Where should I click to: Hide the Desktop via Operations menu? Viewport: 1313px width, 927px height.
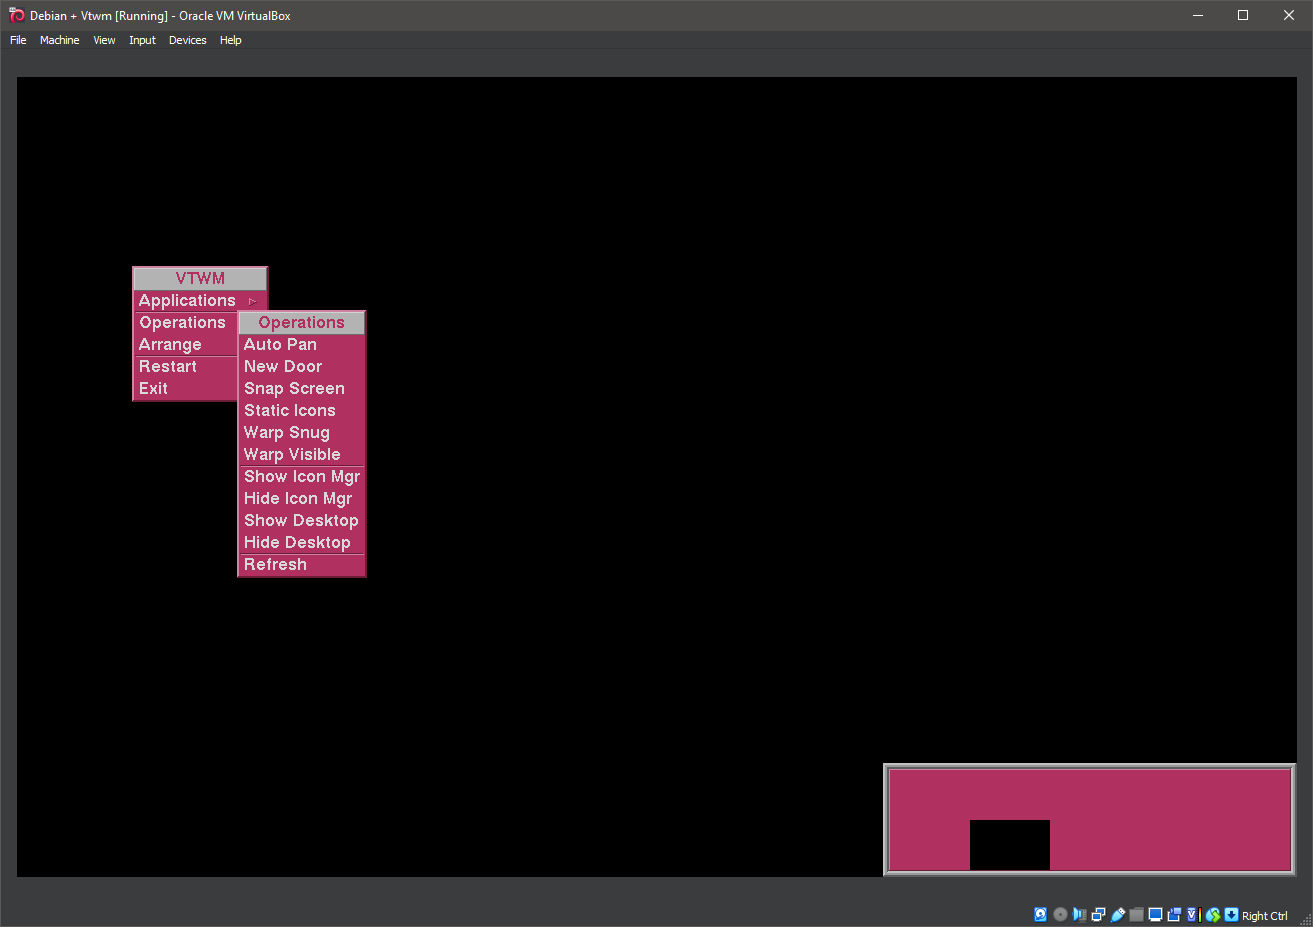point(299,542)
